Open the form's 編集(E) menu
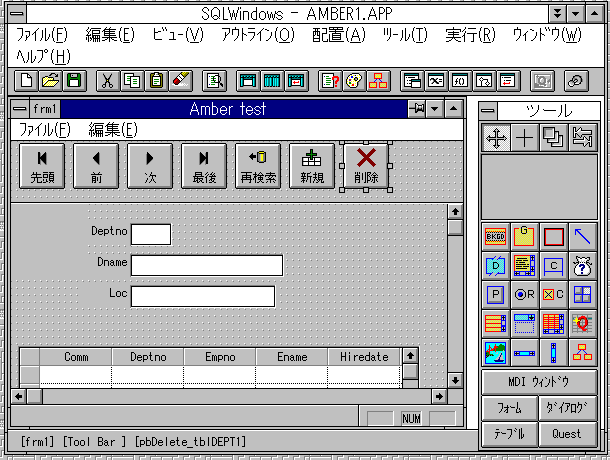610x460 pixels. 113,130
